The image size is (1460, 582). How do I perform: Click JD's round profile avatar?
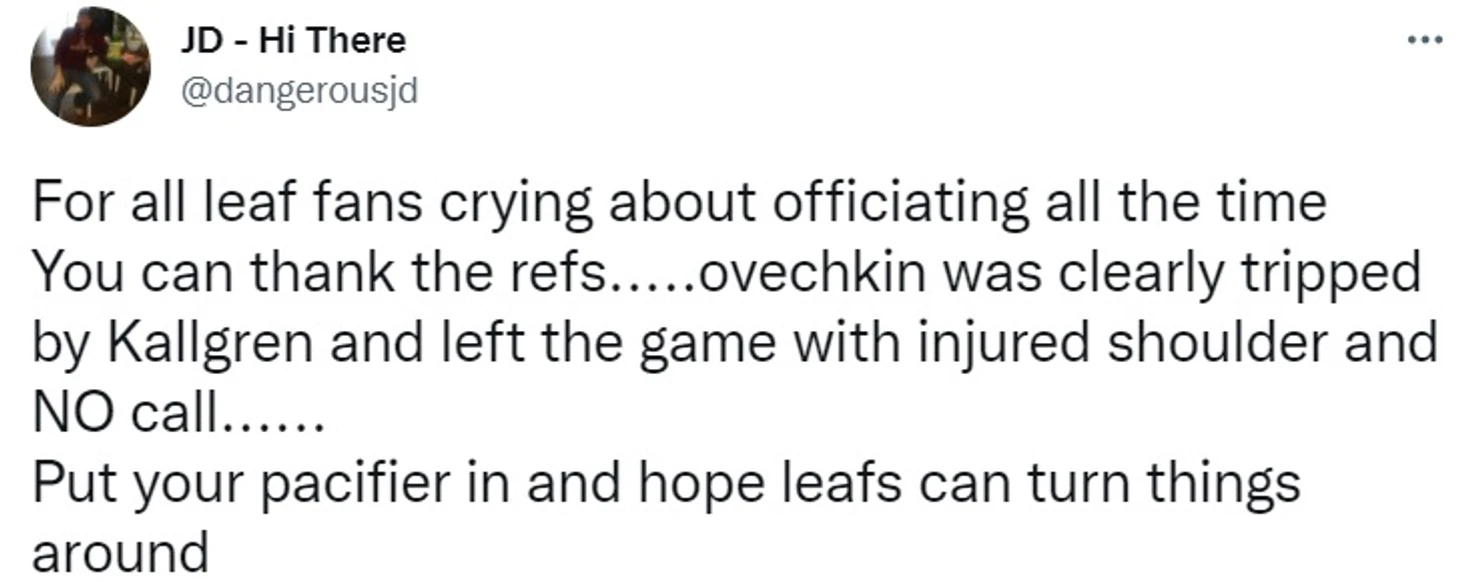90,67
